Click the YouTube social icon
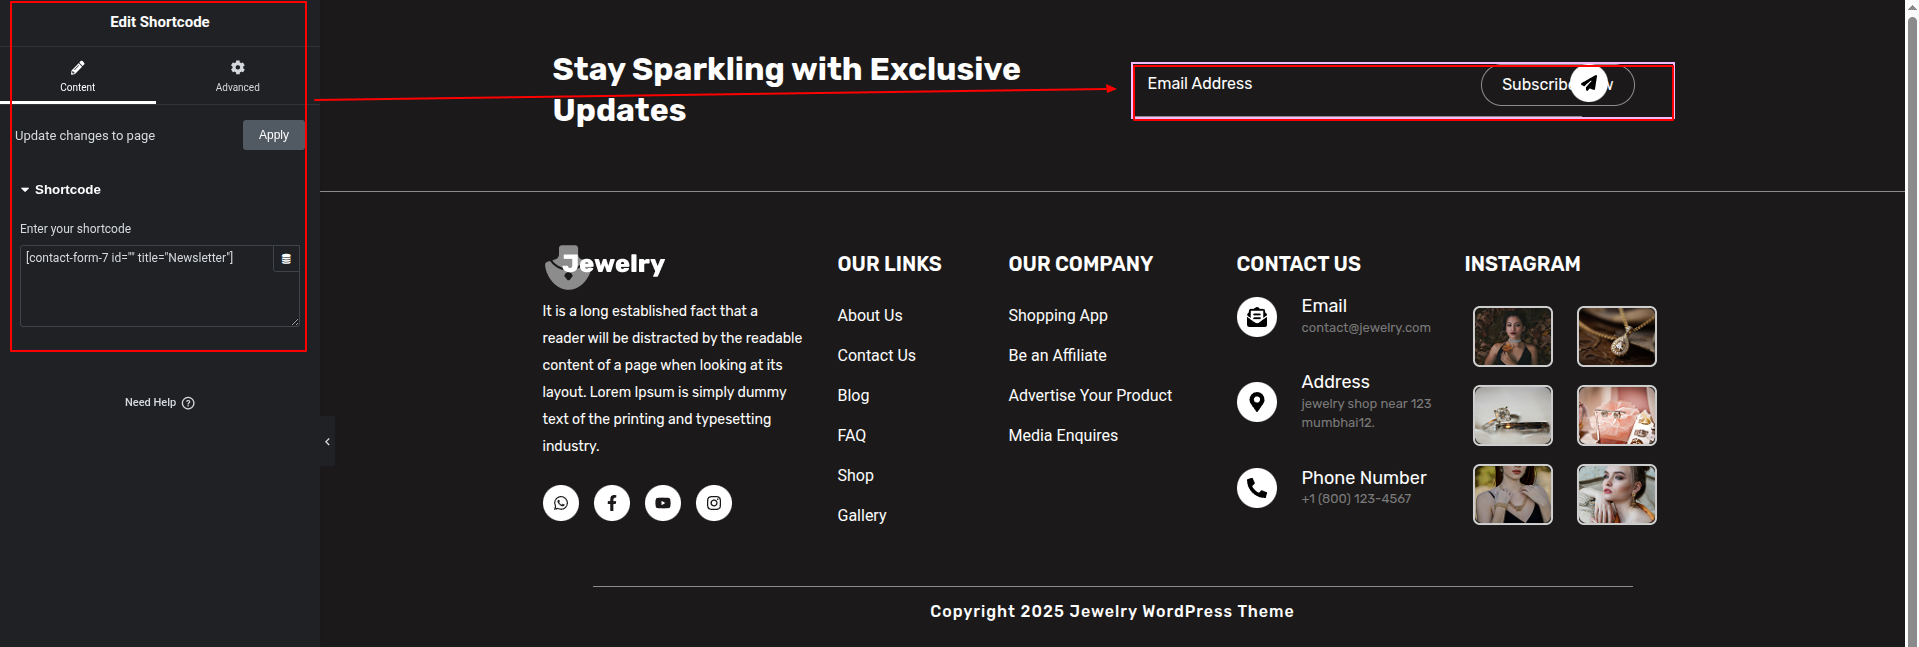Viewport: 1919px width, 647px height. pos(663,503)
